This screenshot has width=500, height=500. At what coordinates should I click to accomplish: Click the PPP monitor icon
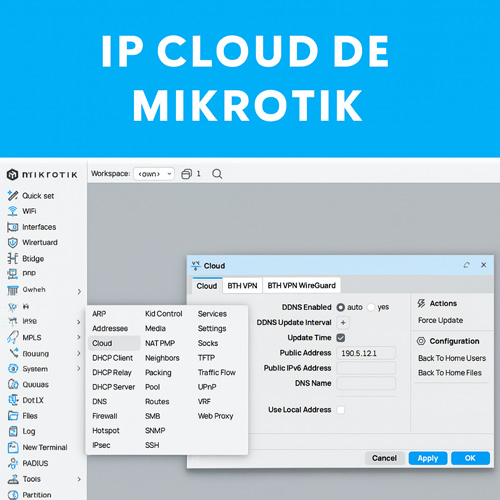13,274
